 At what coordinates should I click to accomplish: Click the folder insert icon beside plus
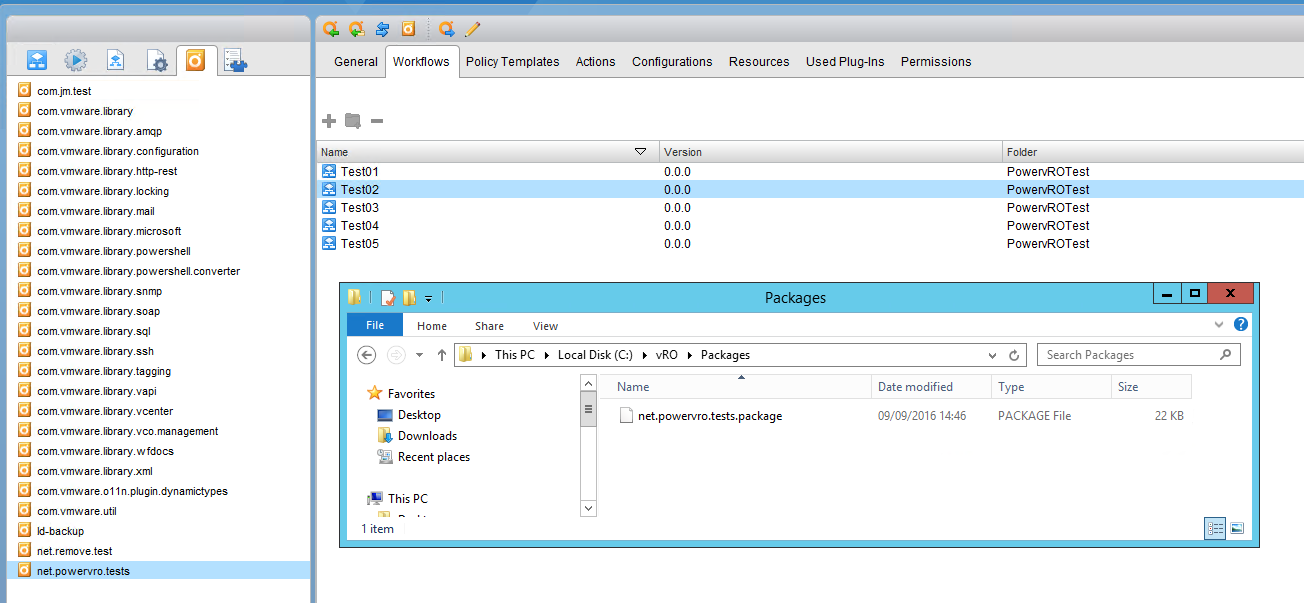coord(352,121)
